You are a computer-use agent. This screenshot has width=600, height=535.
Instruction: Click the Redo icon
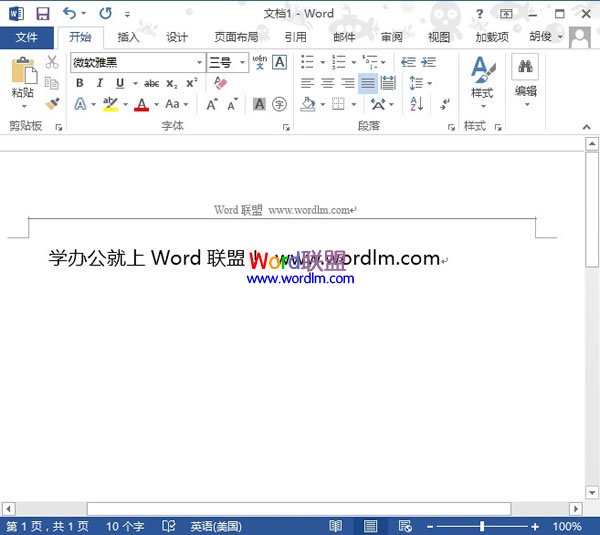pyautogui.click(x=106, y=14)
